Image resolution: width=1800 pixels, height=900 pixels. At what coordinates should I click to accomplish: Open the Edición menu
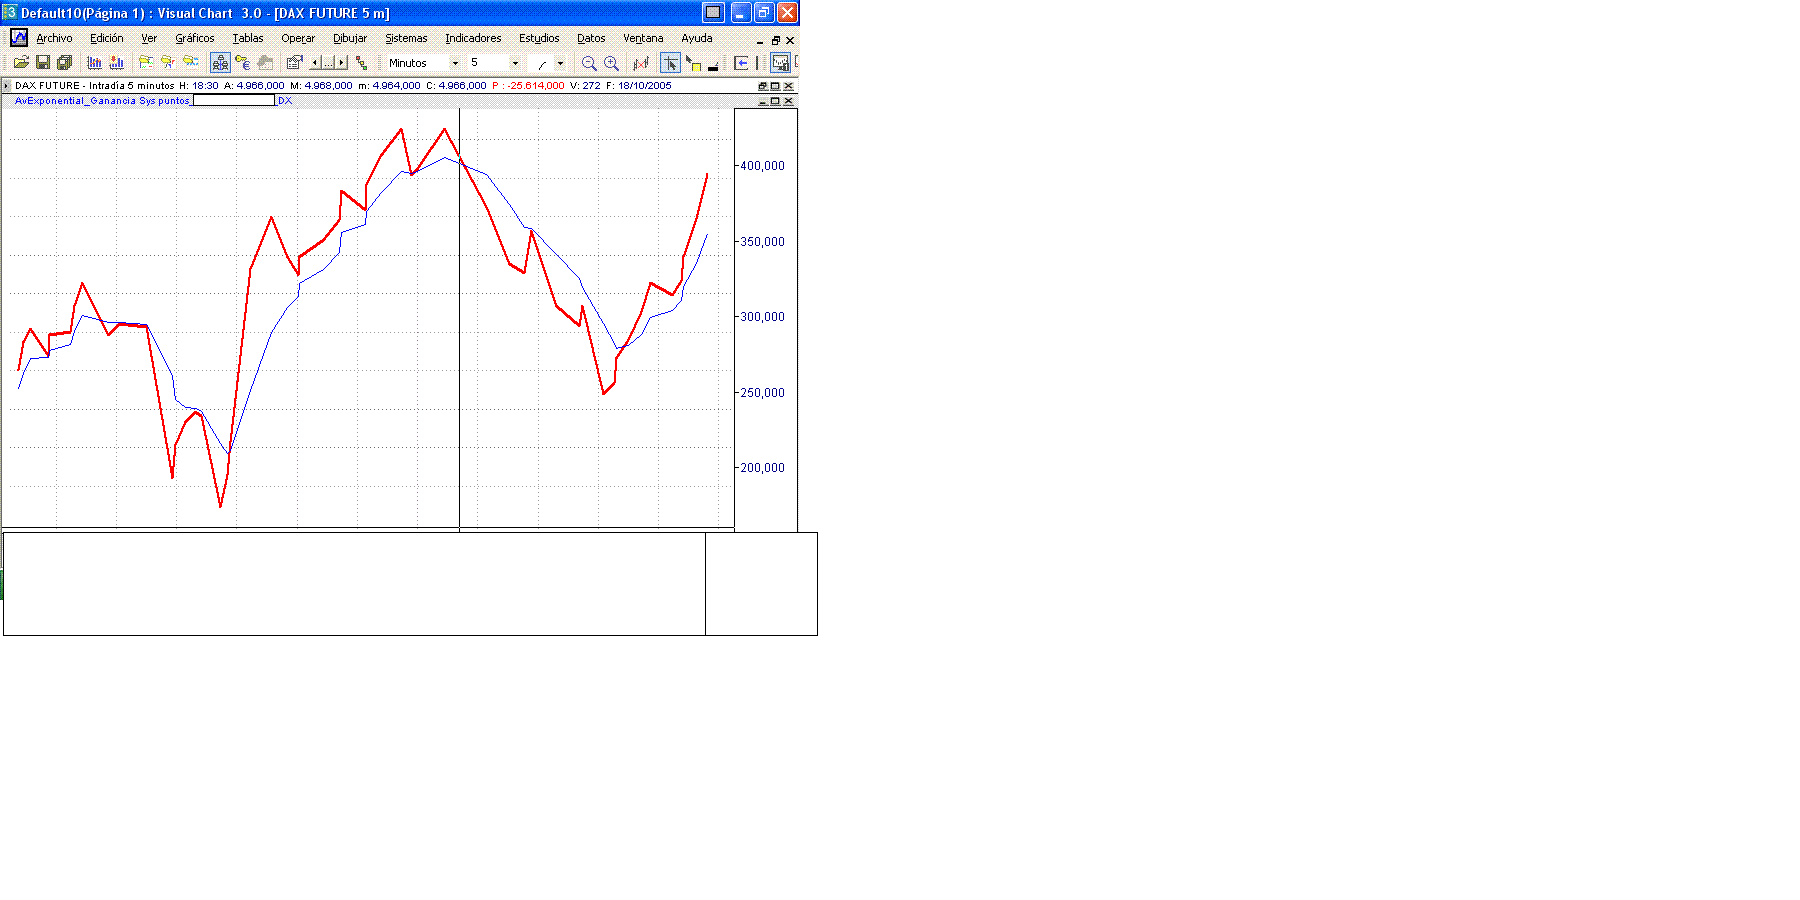click(x=107, y=38)
